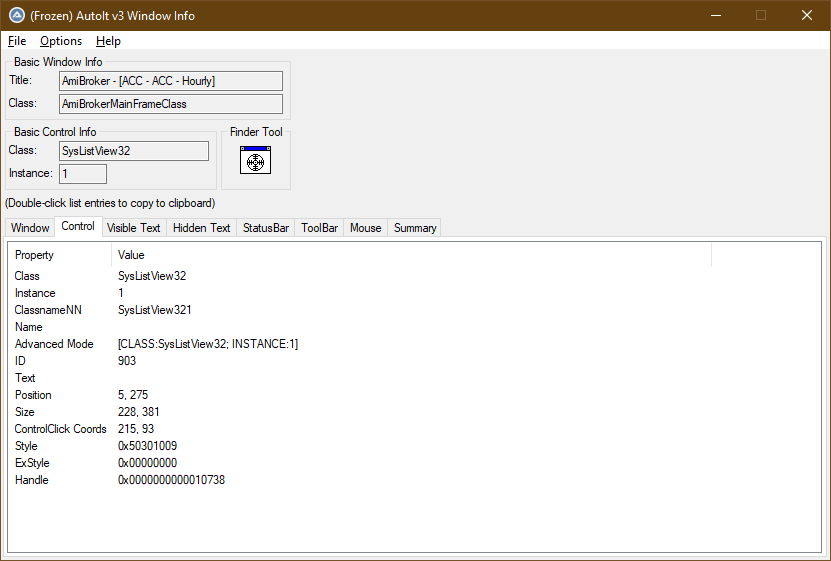Click the Title field showing AmiBroker
Screen dimensions: 831x561
click(x=171, y=81)
